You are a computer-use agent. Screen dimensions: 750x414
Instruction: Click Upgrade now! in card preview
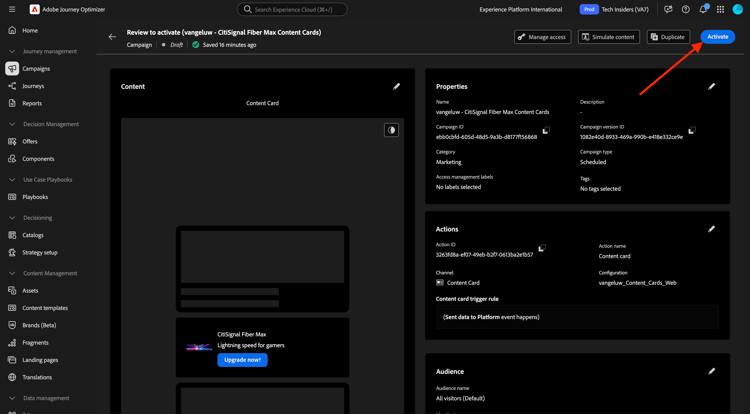[243, 360]
